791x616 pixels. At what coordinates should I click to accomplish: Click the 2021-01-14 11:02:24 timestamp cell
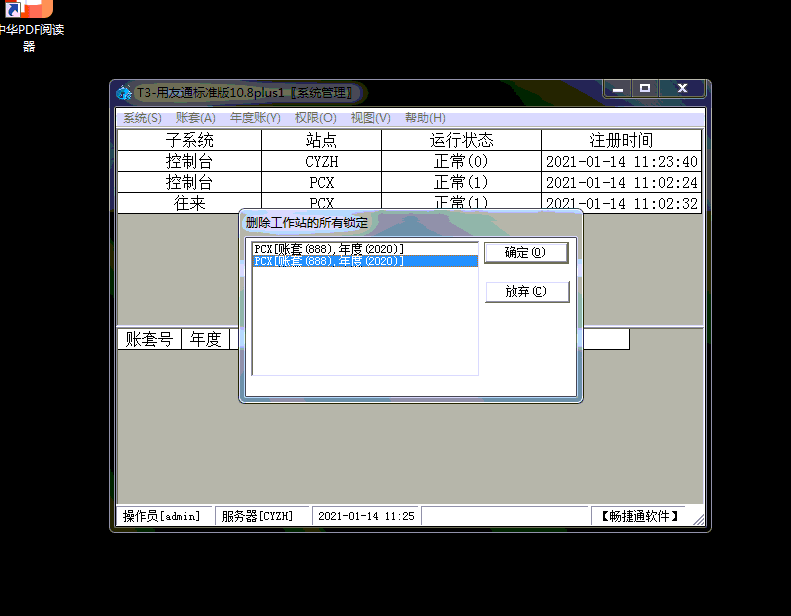[x=622, y=182]
